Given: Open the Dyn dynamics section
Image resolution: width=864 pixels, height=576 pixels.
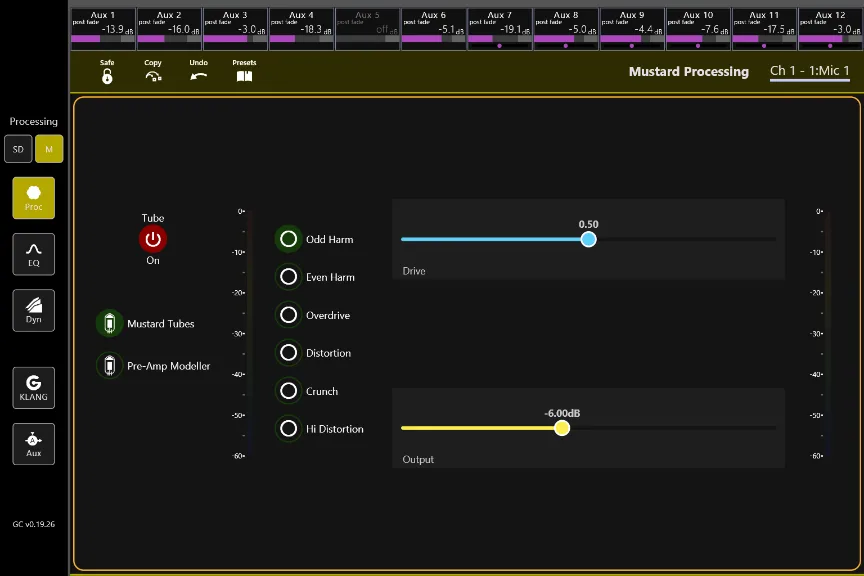Looking at the screenshot, I should [x=34, y=310].
